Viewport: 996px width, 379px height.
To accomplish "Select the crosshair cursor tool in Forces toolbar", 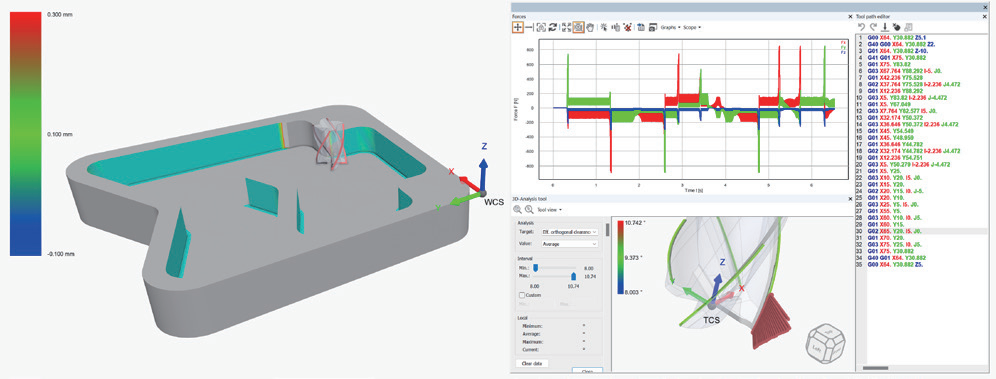I will 518,27.
